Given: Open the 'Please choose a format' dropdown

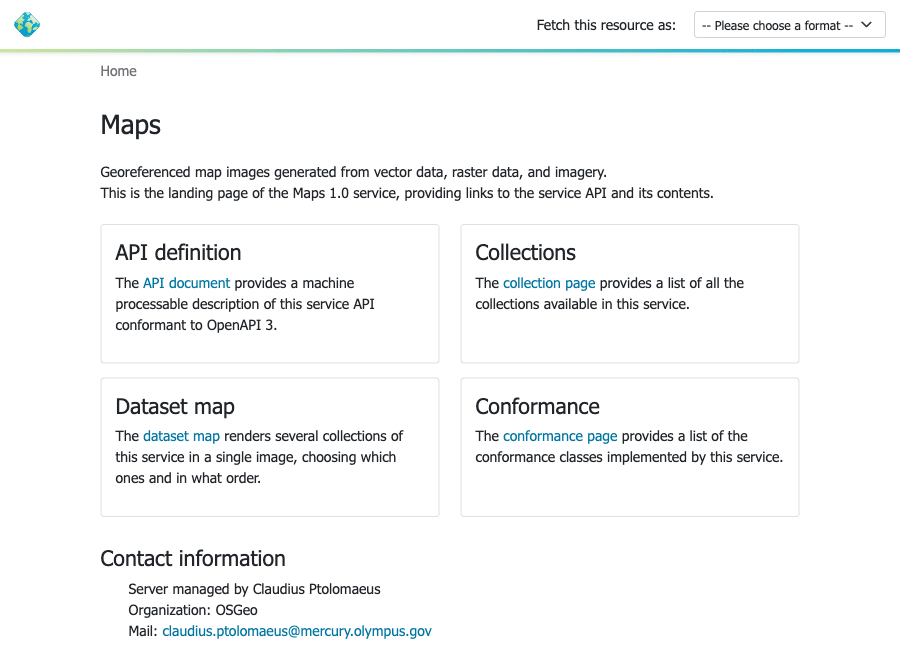Looking at the screenshot, I should tap(789, 25).
